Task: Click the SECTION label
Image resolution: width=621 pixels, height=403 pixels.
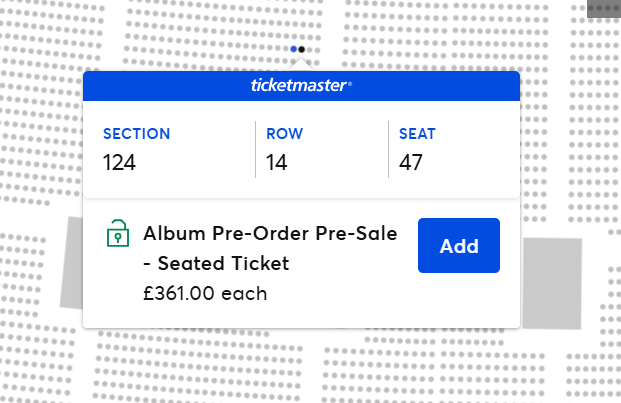Action: tap(137, 134)
